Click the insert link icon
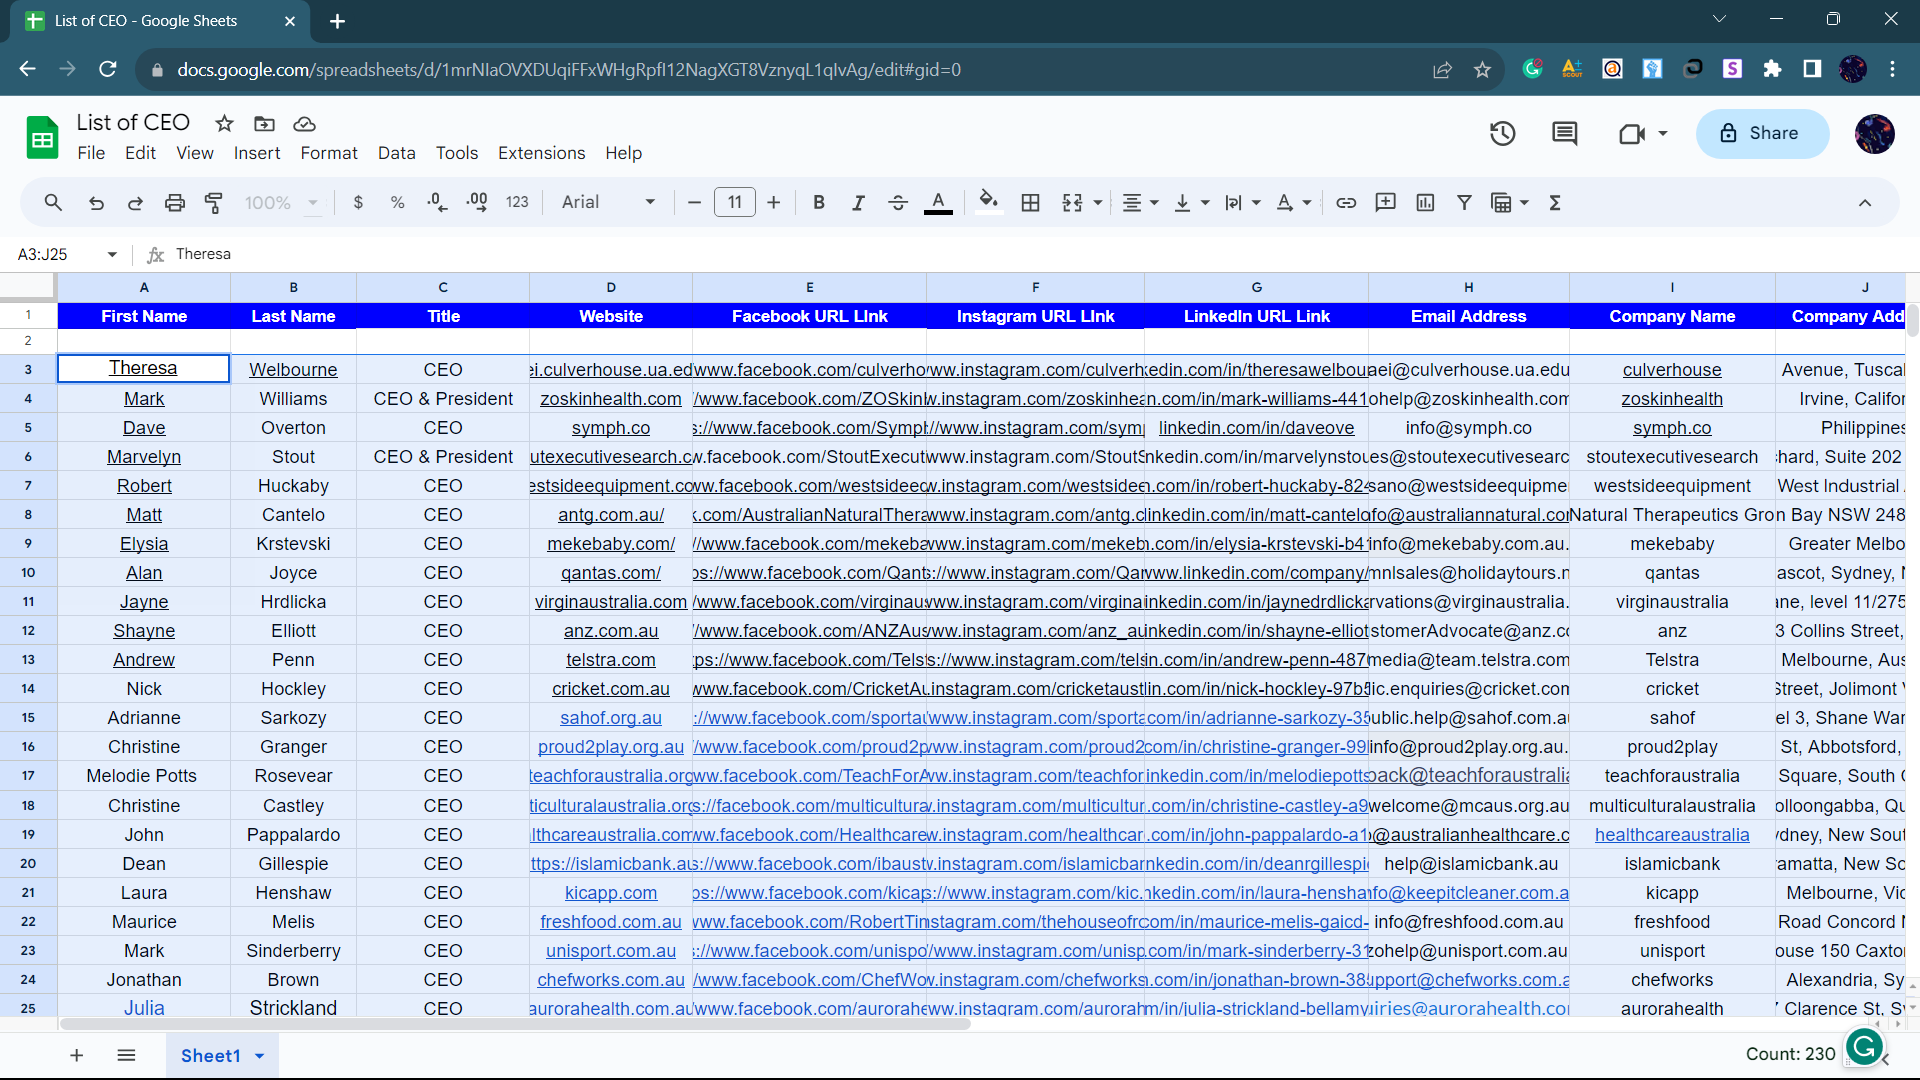1920x1080 pixels. click(1346, 203)
